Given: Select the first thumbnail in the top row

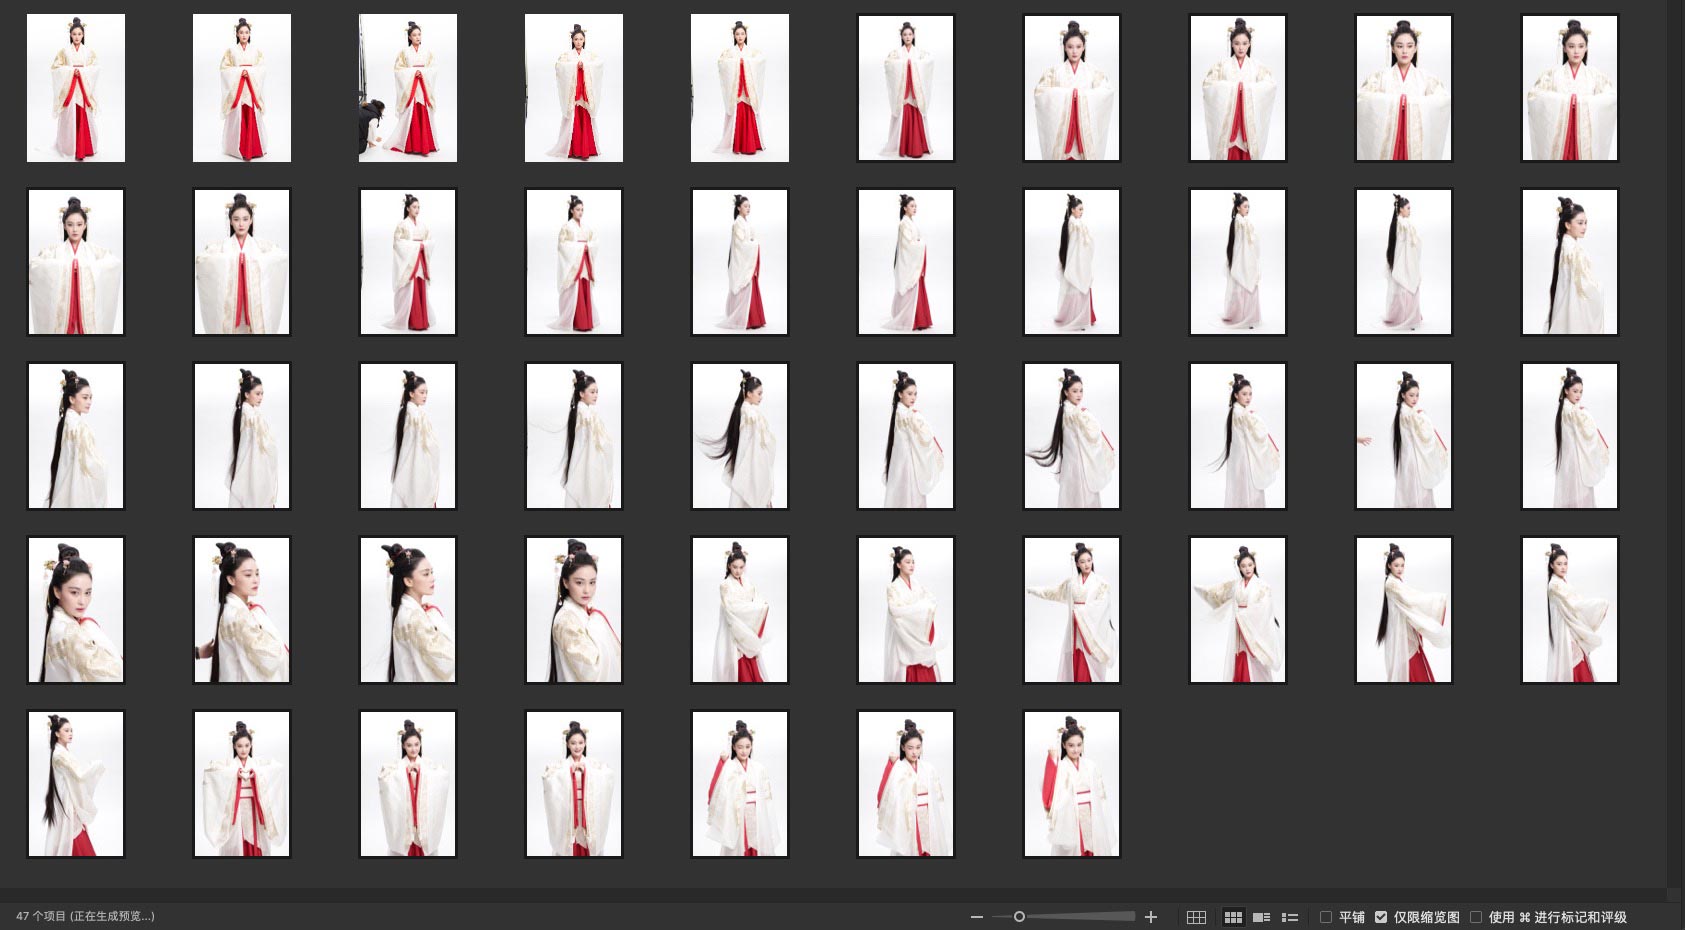Looking at the screenshot, I should (76, 88).
